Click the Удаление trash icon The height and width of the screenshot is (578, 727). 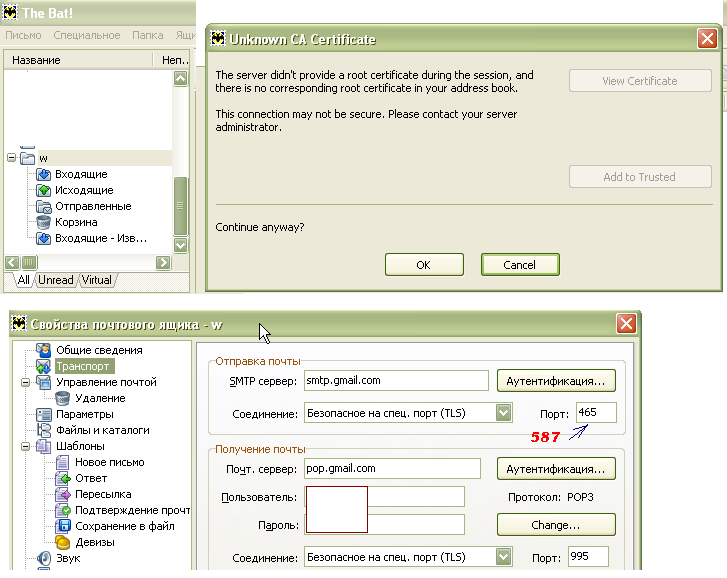(x=62, y=398)
